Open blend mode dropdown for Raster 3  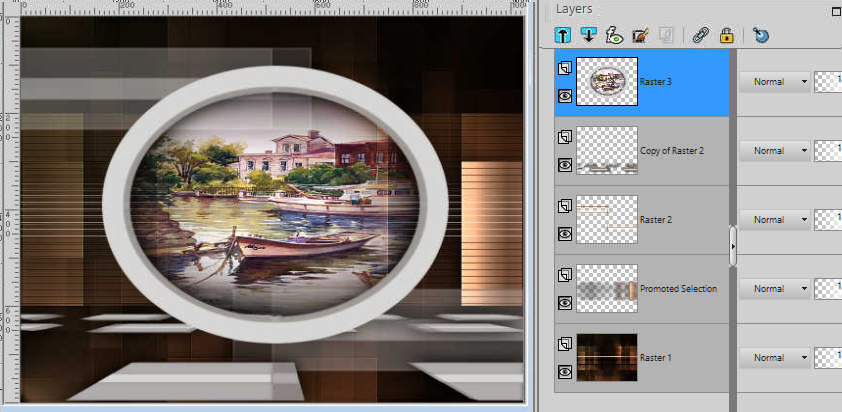click(773, 82)
